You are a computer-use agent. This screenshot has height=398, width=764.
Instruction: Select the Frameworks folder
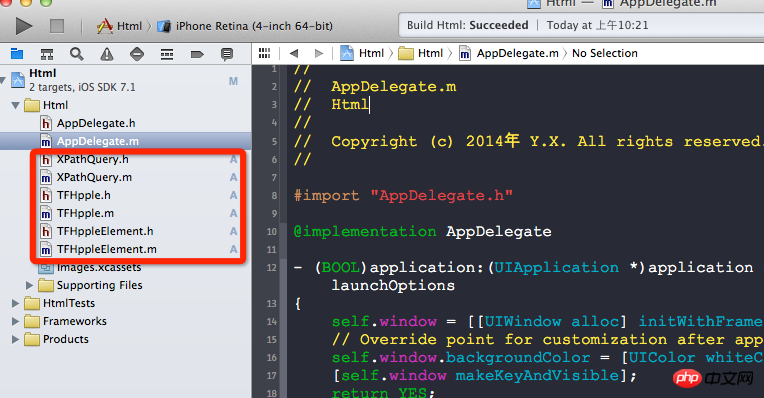point(65,321)
